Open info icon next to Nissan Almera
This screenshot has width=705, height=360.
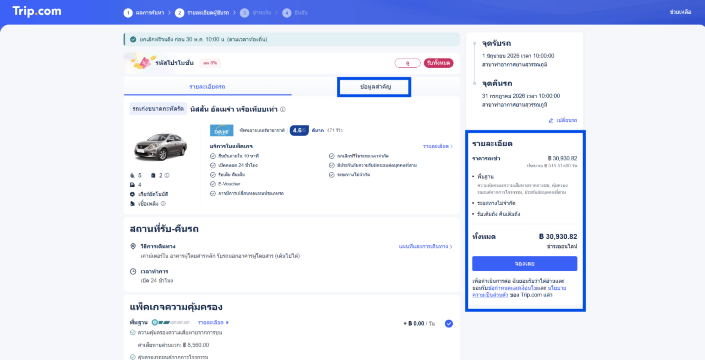click(283, 109)
